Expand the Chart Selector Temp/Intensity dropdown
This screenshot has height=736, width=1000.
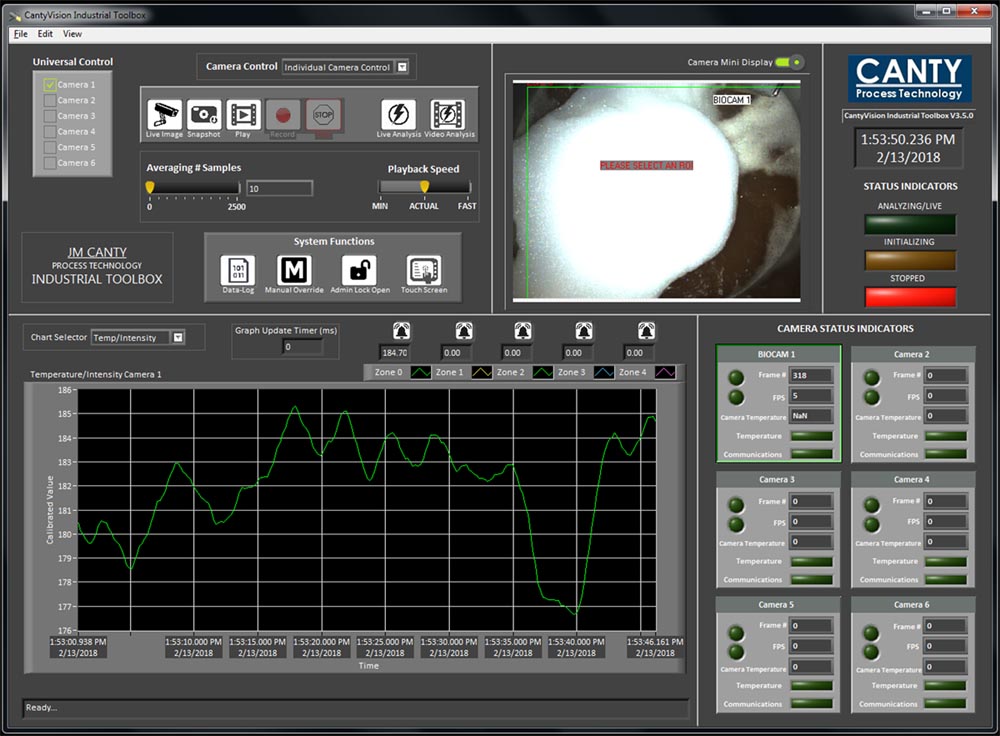178,338
